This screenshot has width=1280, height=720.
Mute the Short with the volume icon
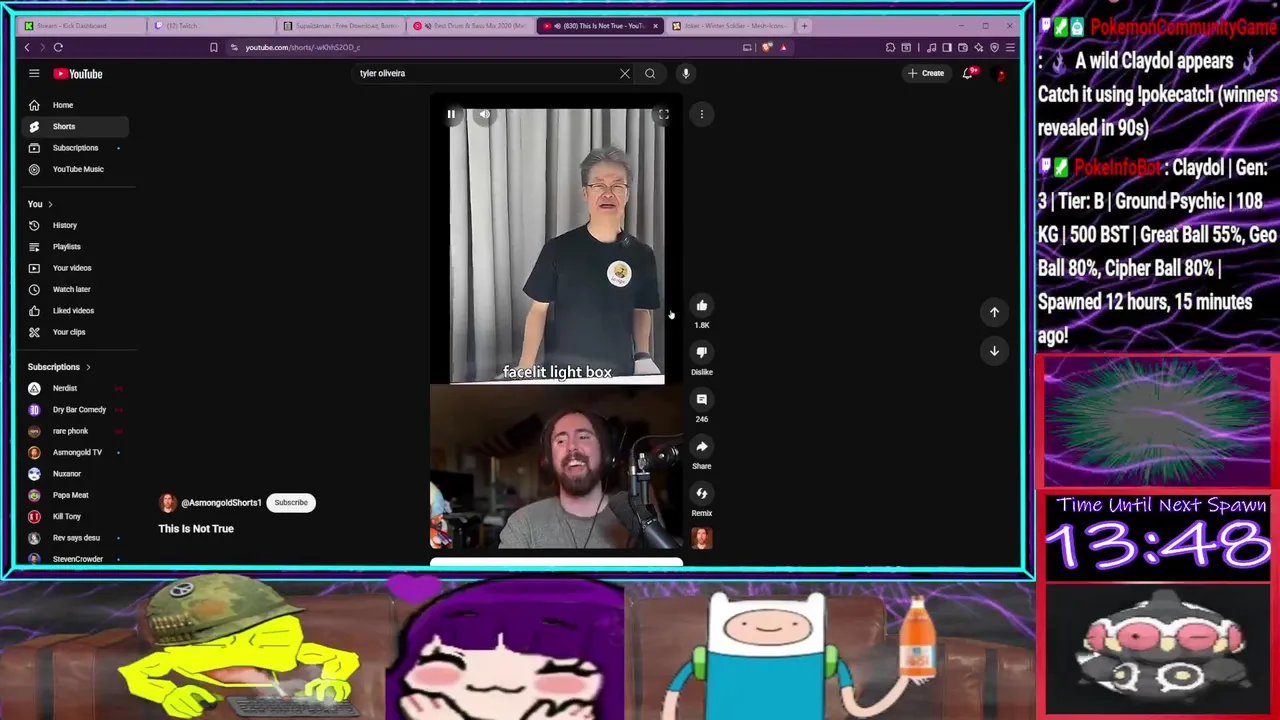pyautogui.click(x=484, y=115)
